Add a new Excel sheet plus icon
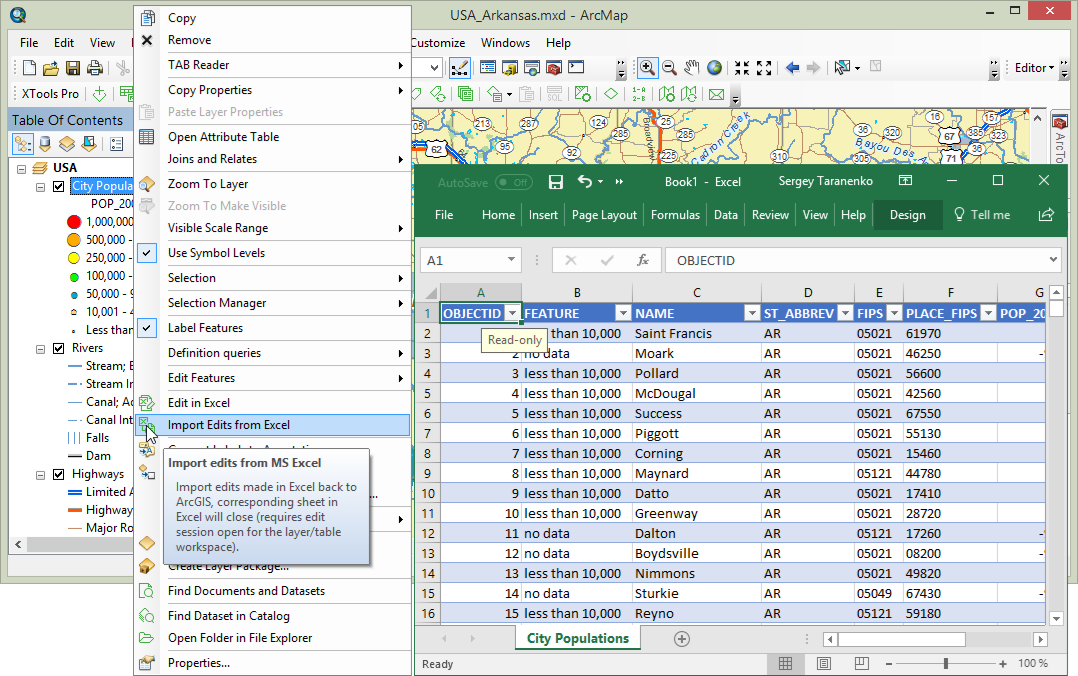 [681, 639]
